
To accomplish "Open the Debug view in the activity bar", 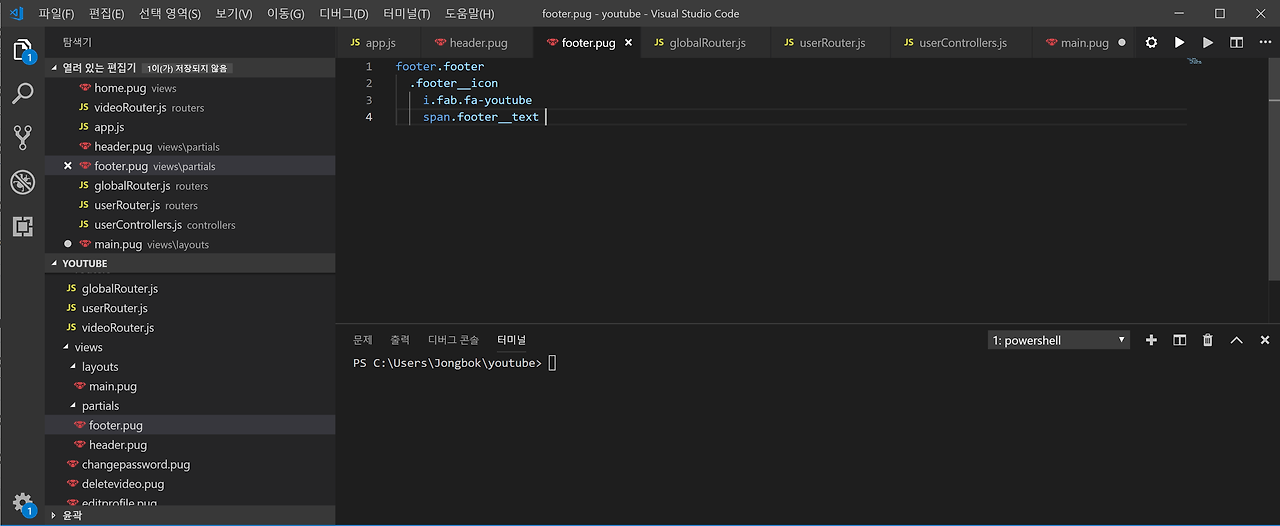I will point(22,182).
